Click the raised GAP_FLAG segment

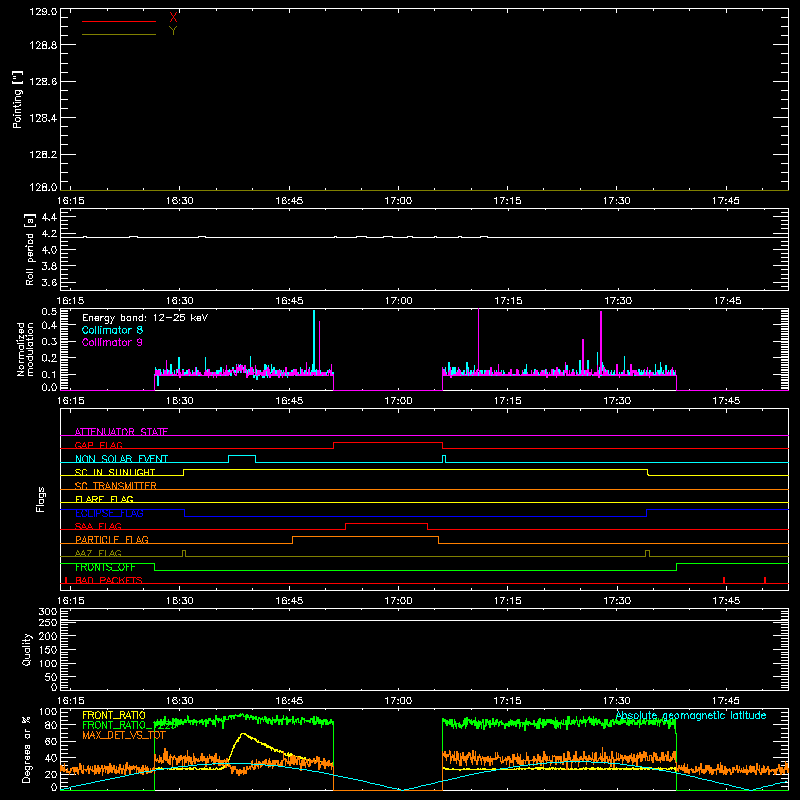(388, 442)
